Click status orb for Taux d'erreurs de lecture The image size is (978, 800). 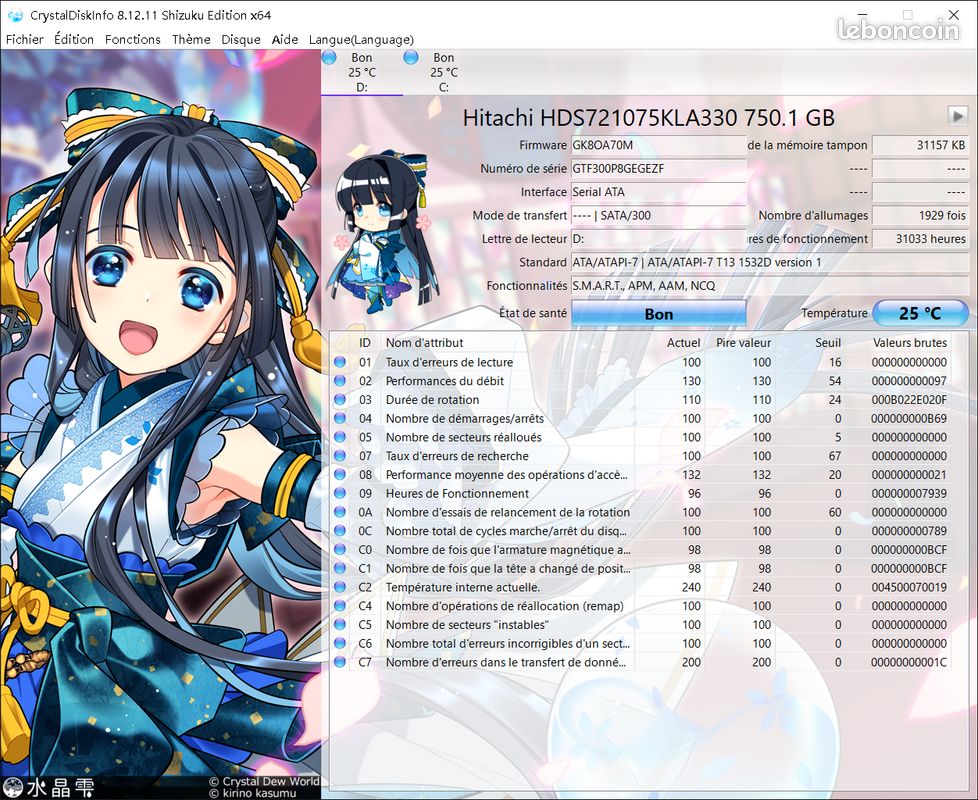point(340,362)
